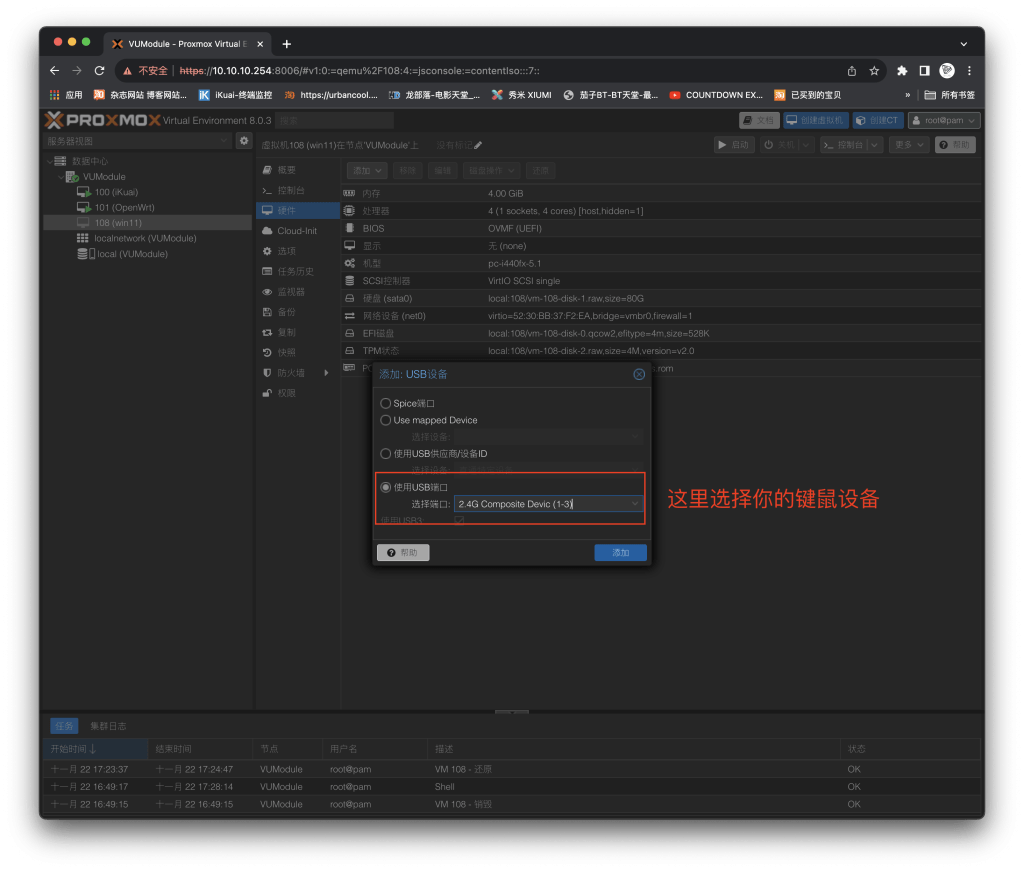Collapse the VUModule node in tree
Viewport: 1024px width, 871px height.
[x=60, y=177]
